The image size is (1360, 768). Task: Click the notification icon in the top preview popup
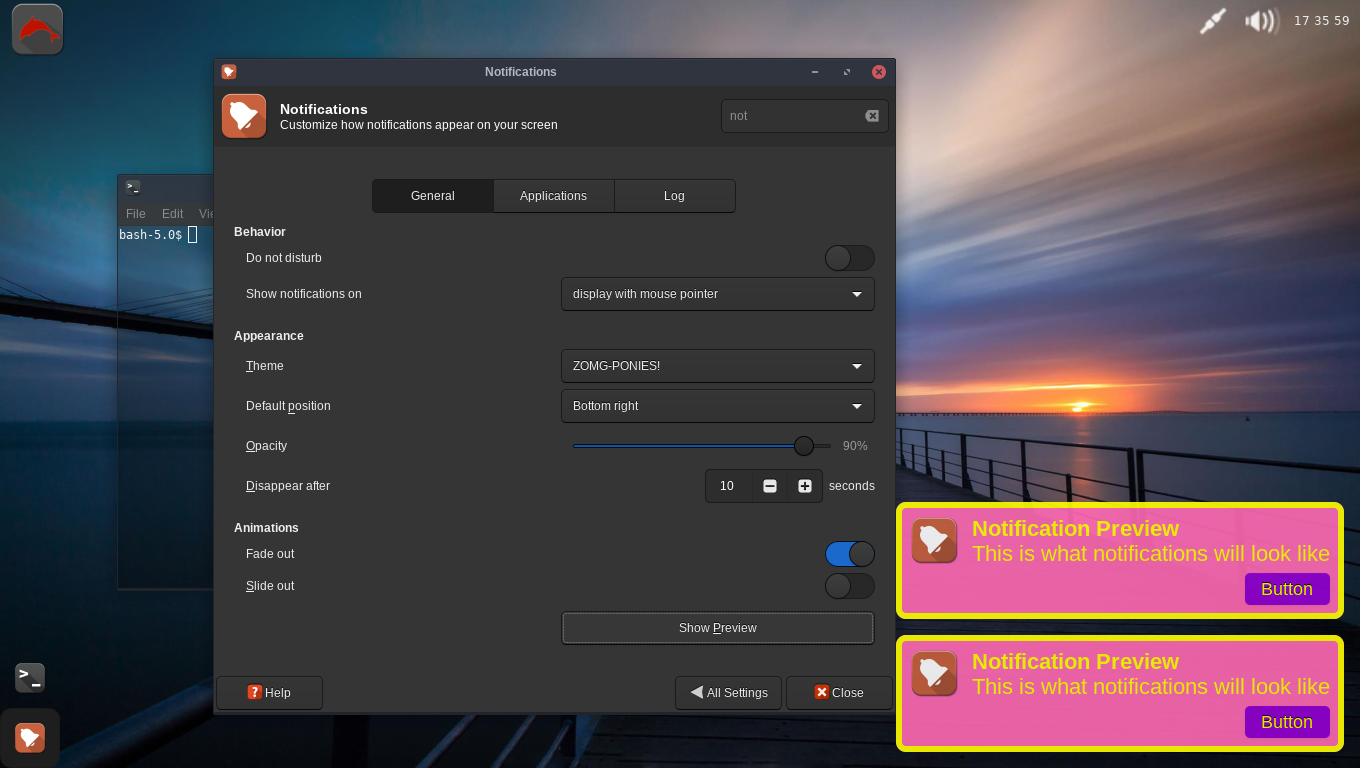coord(934,541)
